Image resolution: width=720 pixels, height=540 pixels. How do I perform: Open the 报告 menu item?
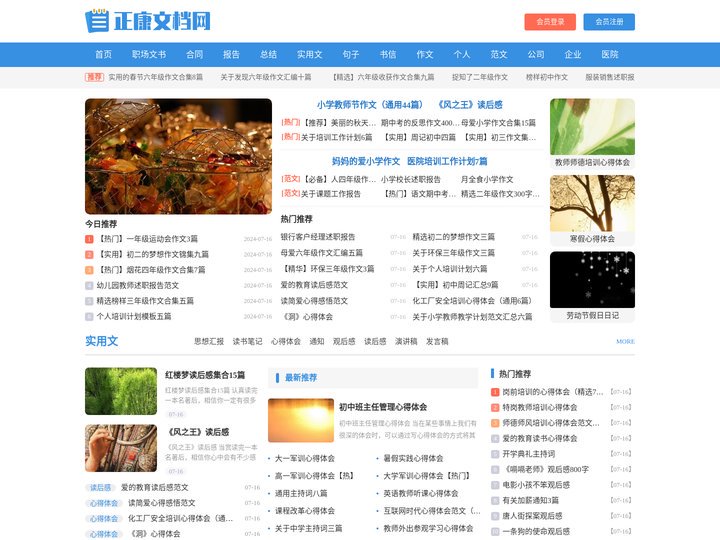tap(231, 54)
